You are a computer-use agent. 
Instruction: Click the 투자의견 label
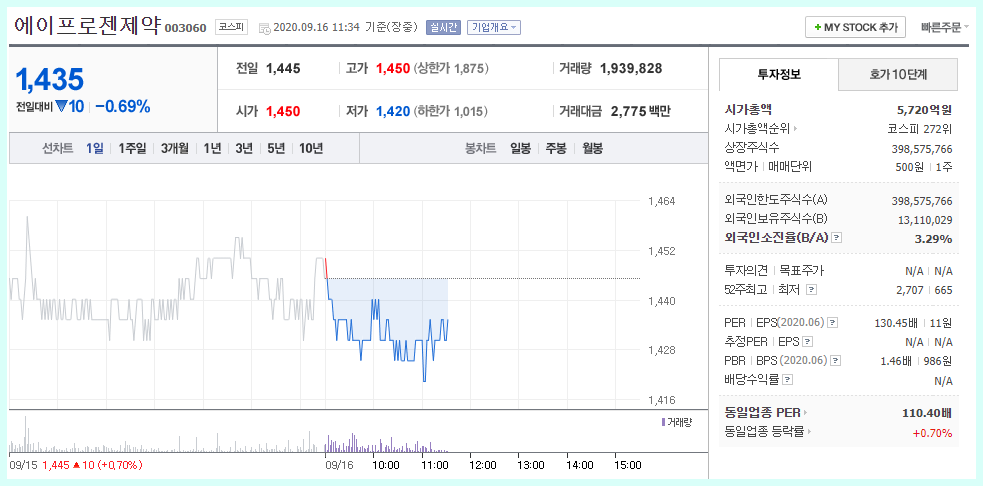click(x=745, y=271)
